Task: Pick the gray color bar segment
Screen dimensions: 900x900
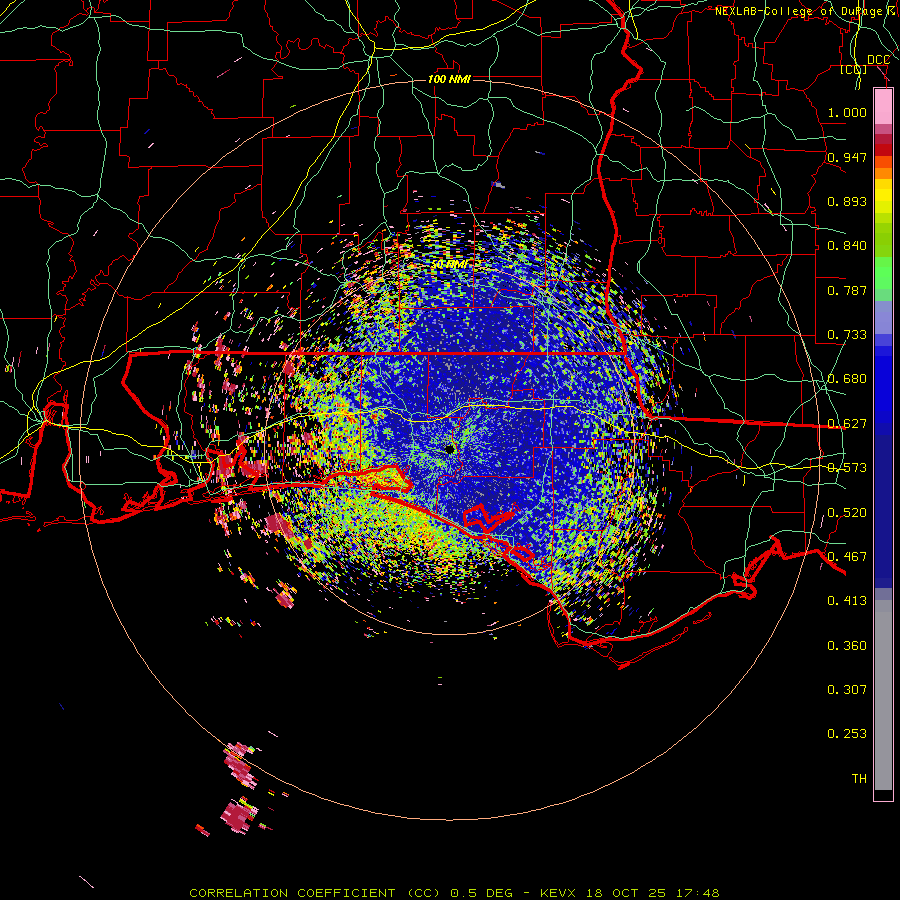Action: tap(883, 695)
